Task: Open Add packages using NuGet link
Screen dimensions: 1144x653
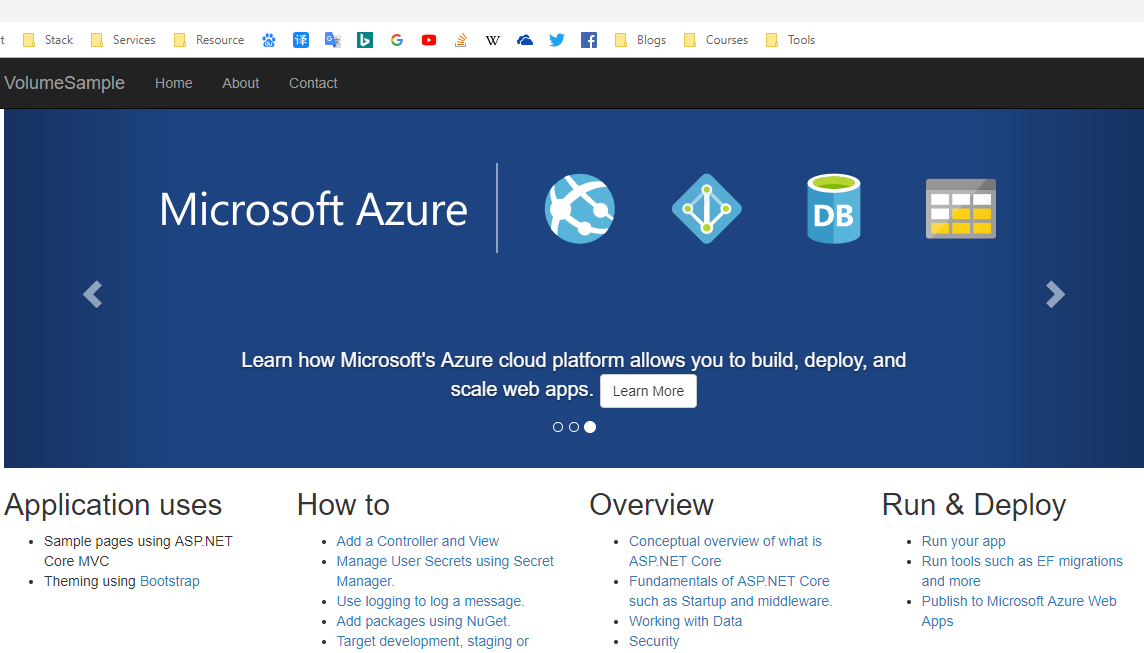Action: (423, 622)
